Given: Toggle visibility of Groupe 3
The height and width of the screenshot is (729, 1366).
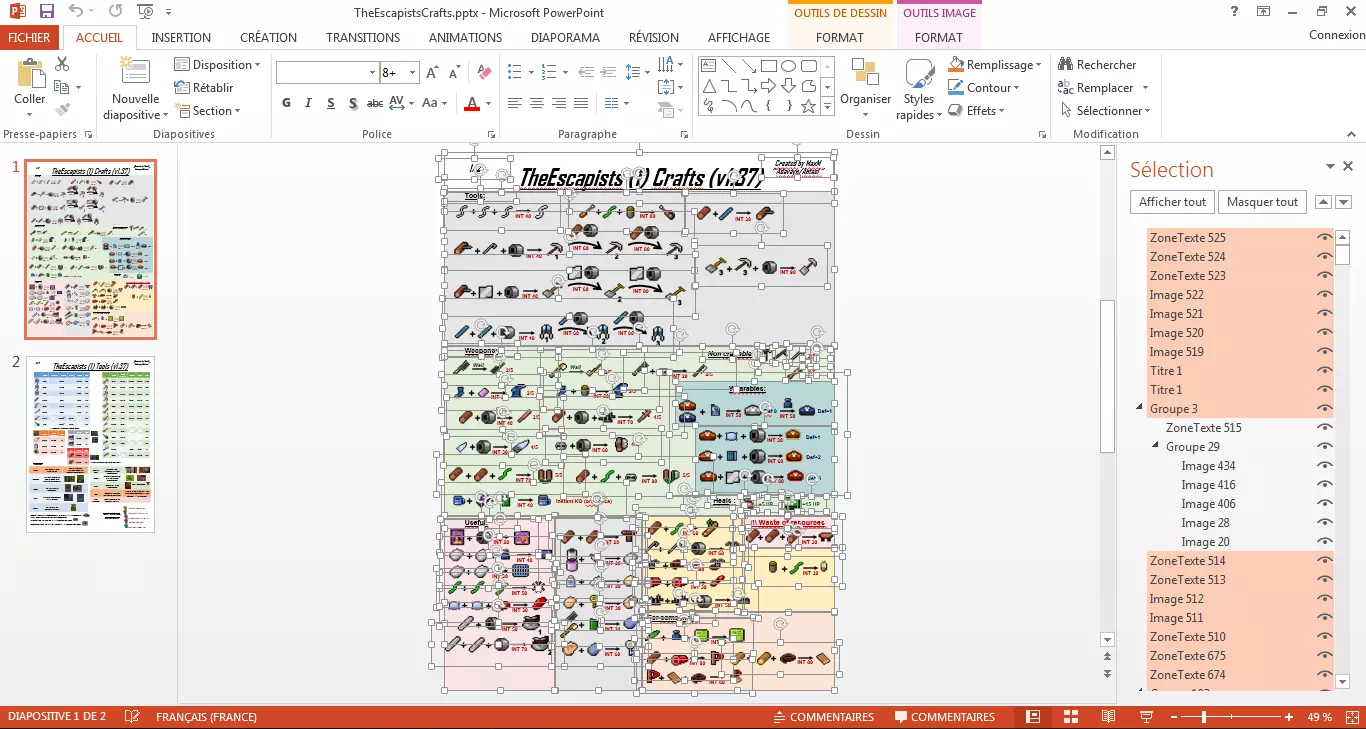Looking at the screenshot, I should pyautogui.click(x=1325, y=409).
